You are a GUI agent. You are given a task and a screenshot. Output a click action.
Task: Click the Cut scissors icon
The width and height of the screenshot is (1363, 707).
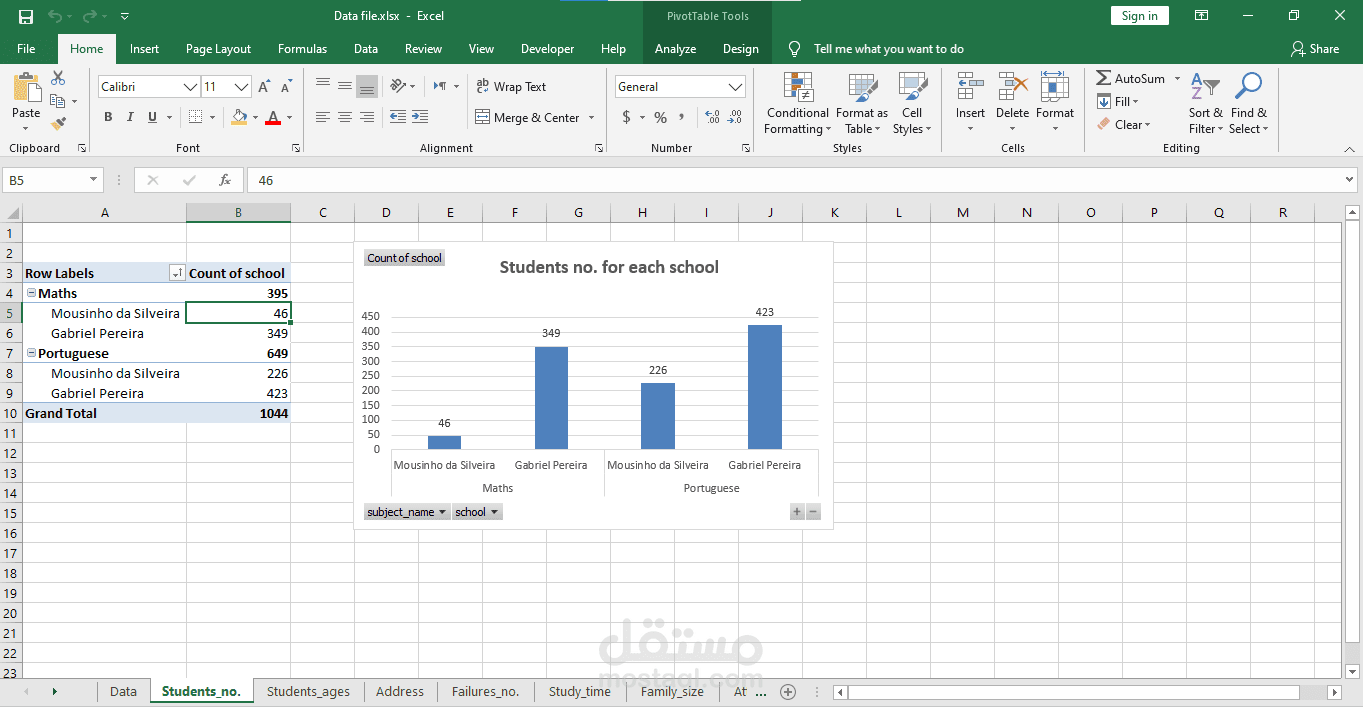coord(58,78)
